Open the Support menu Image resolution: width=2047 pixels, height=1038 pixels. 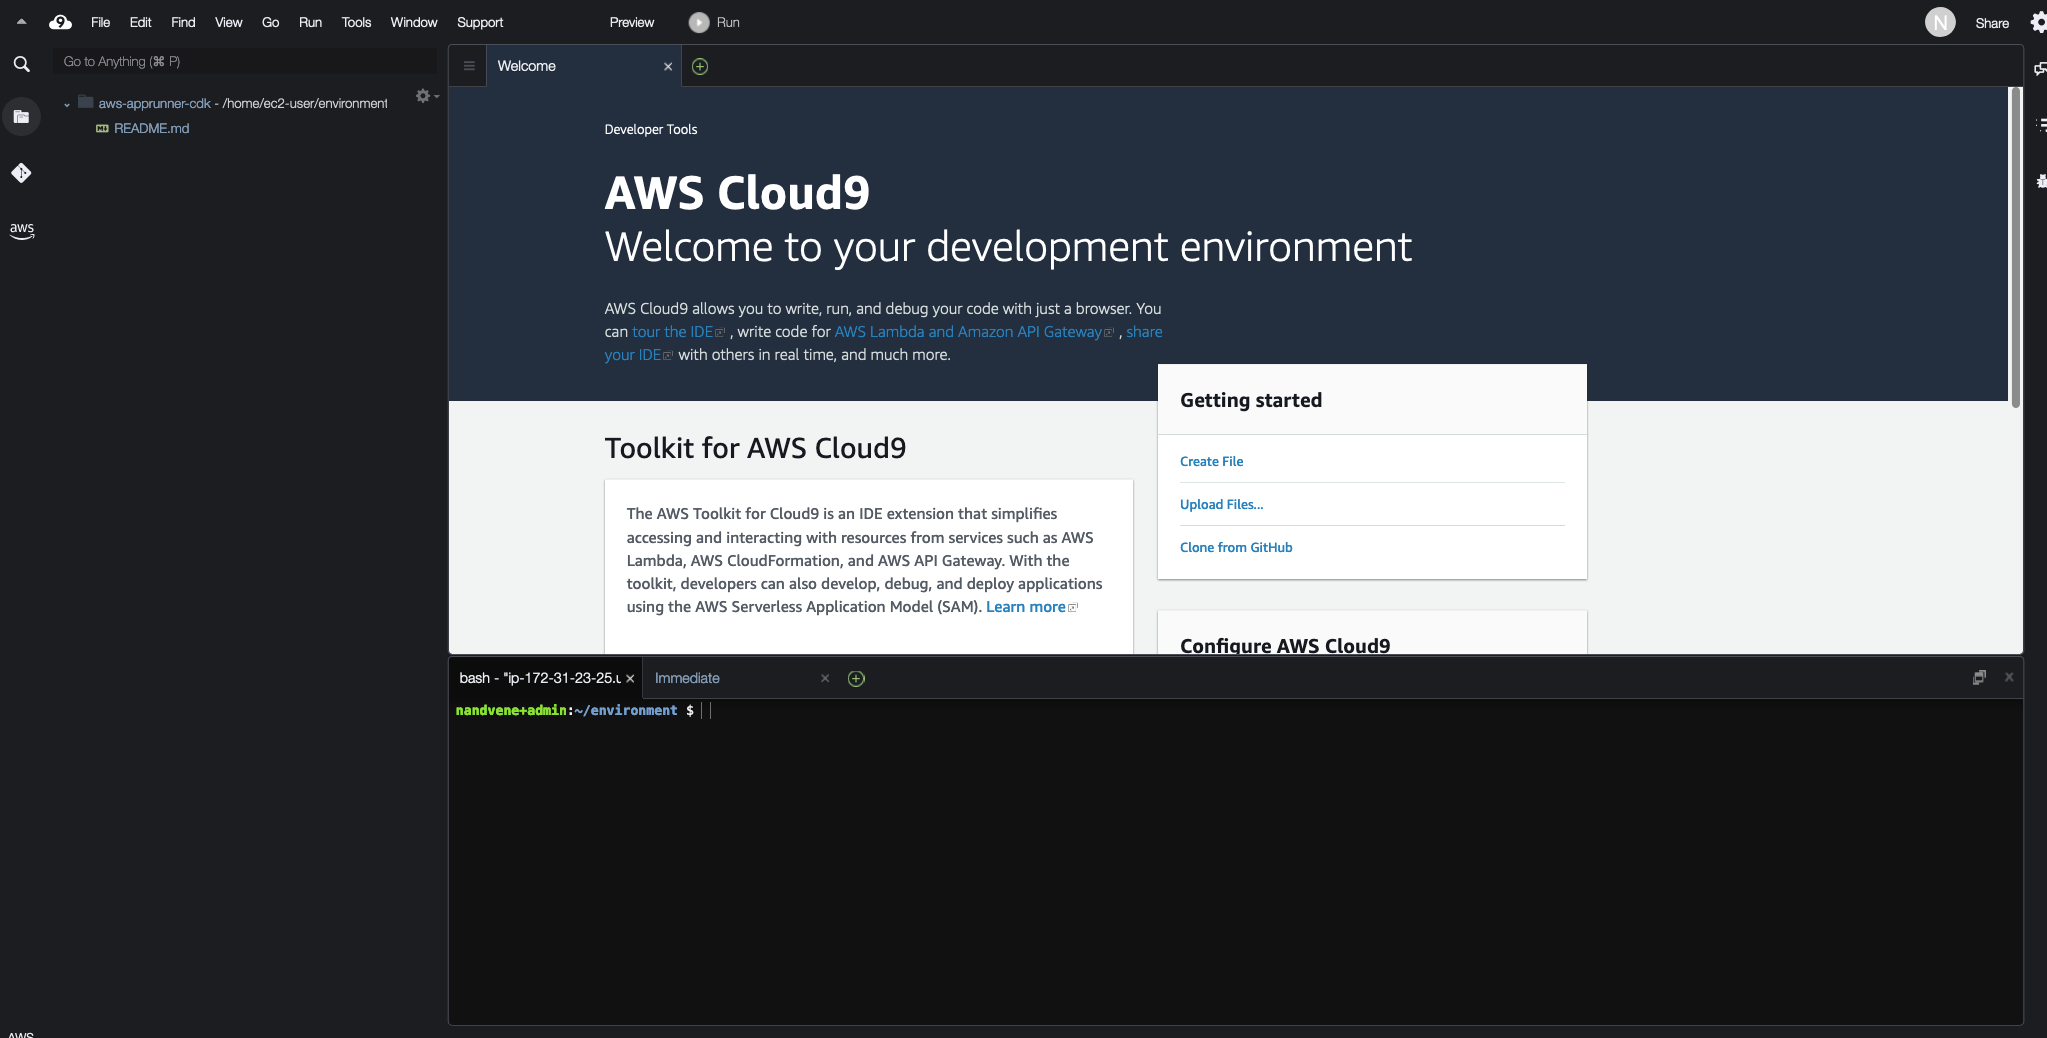480,22
